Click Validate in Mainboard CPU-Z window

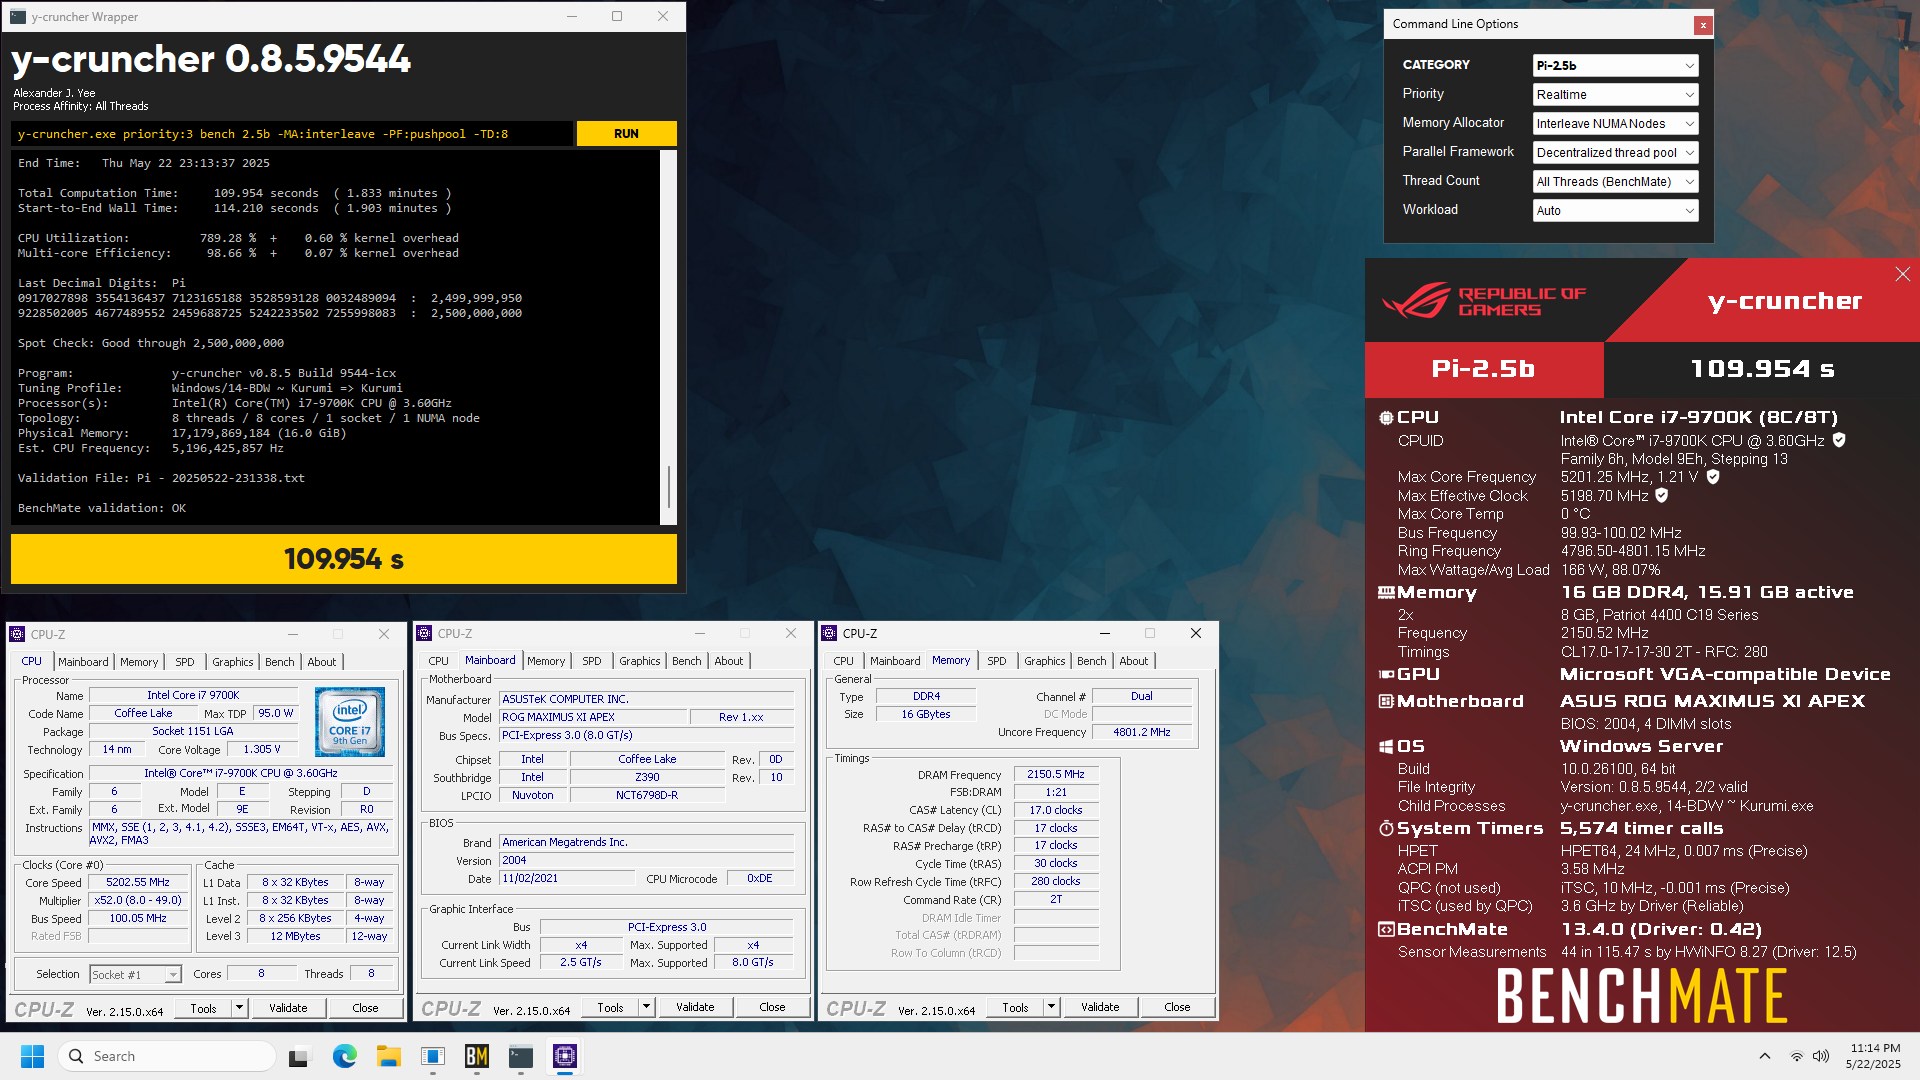pos(695,1007)
